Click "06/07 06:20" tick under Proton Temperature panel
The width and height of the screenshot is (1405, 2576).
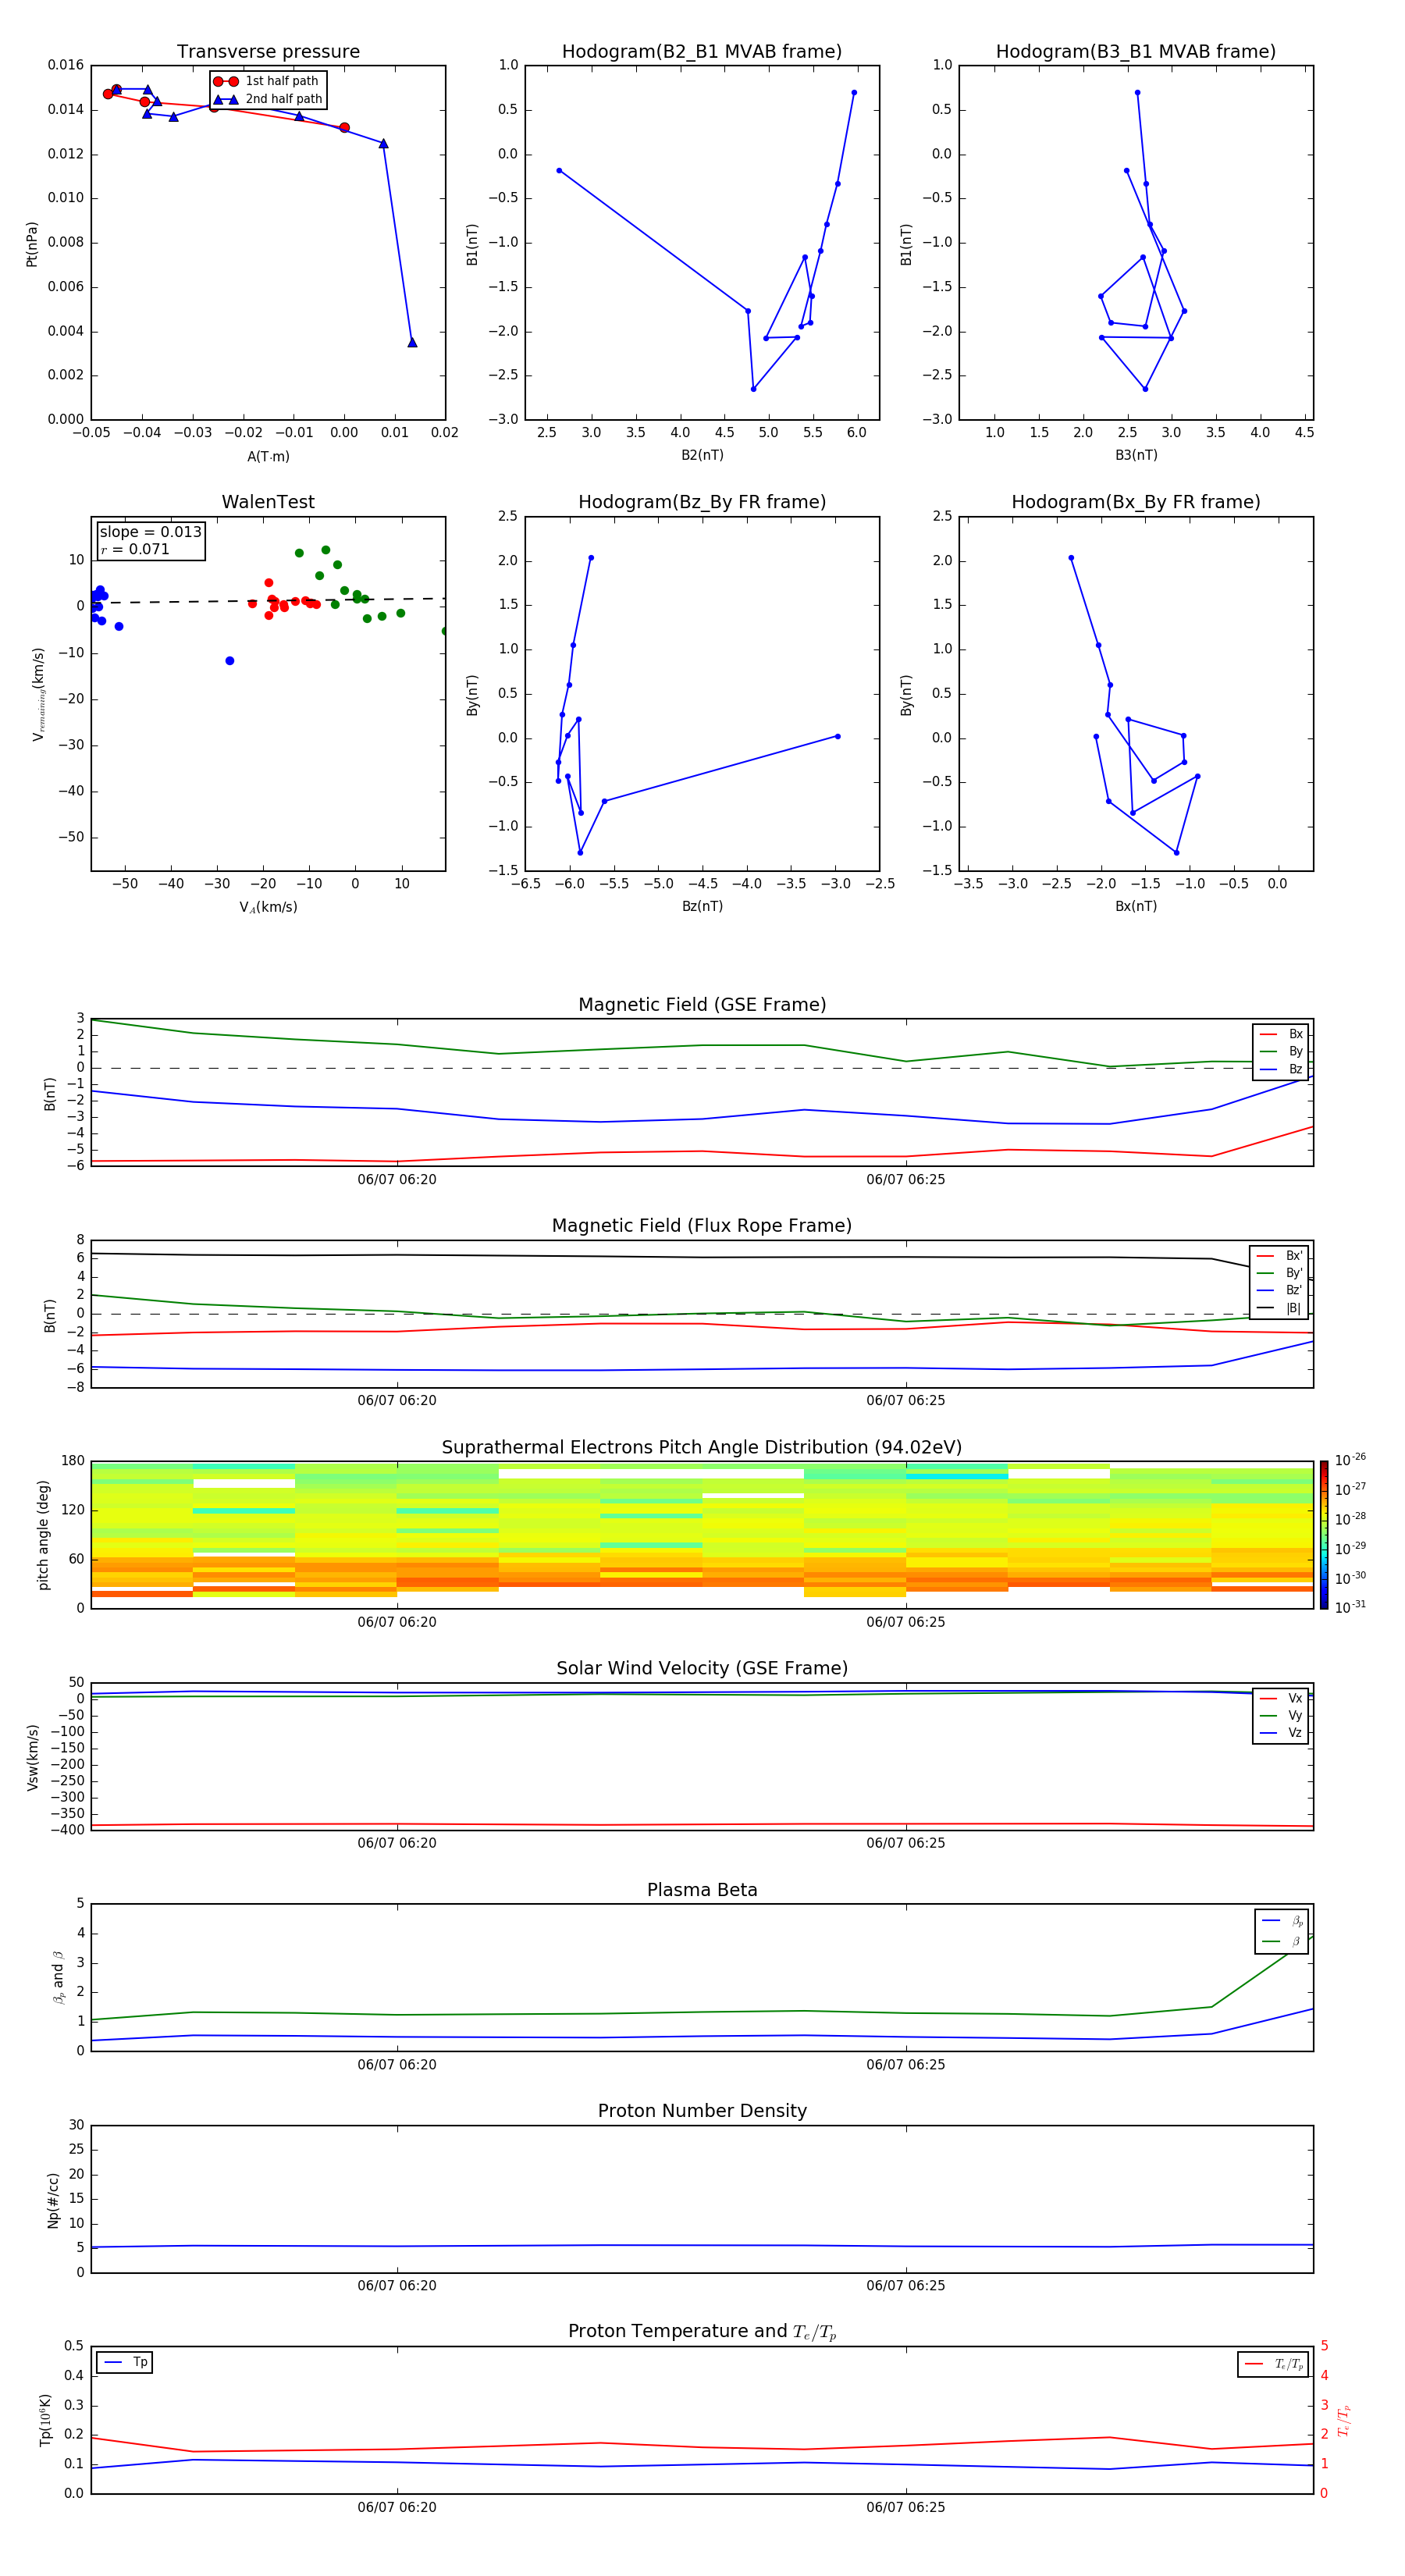(x=397, y=2507)
